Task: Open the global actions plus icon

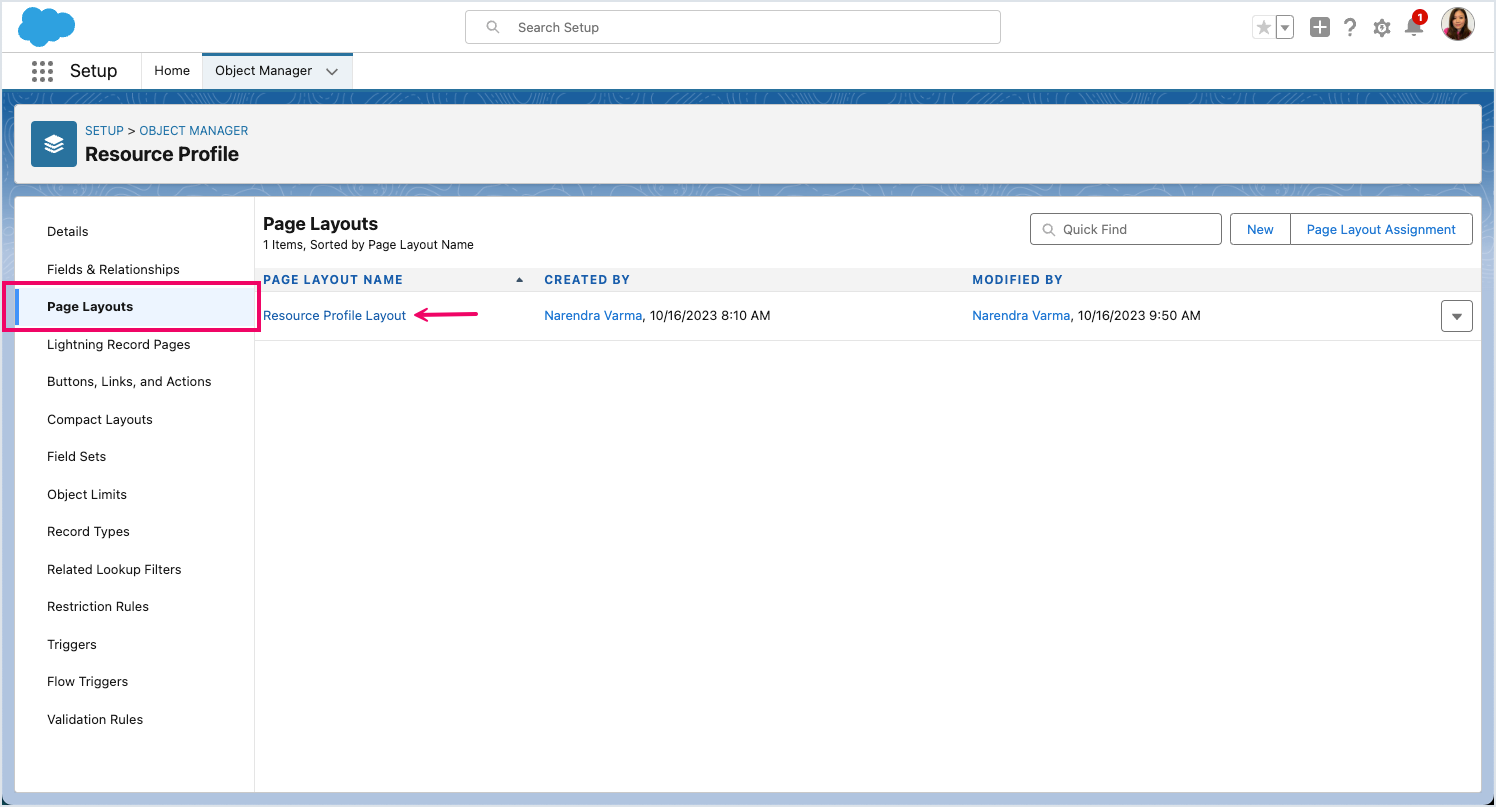Action: pos(1320,28)
